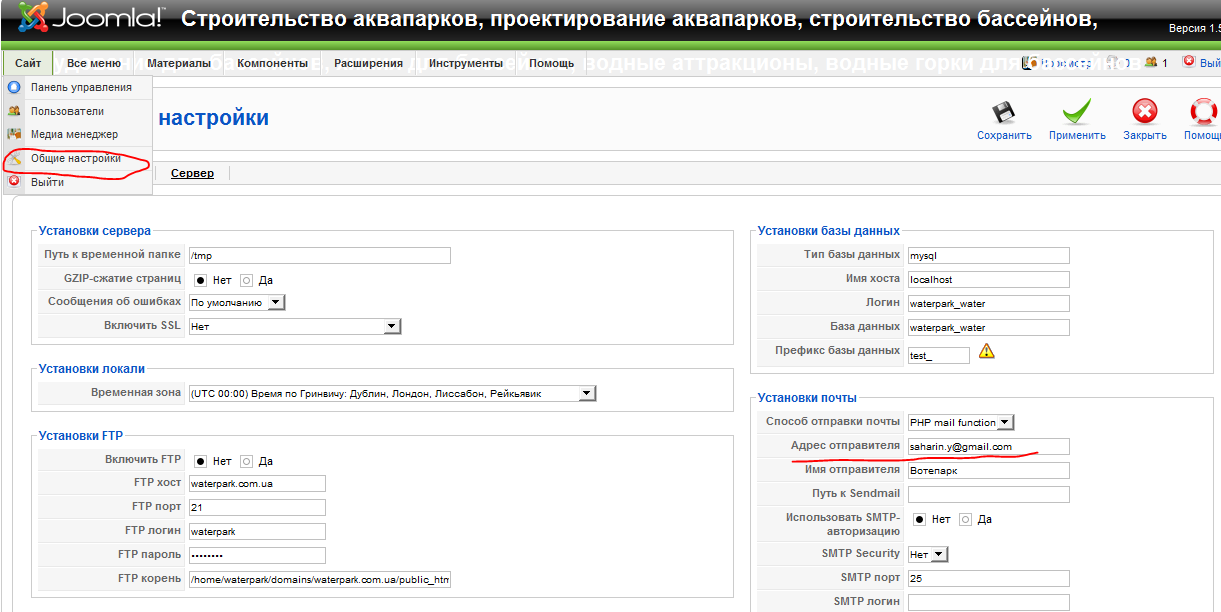The height and width of the screenshot is (612, 1221).
Task: Select Да for SMTP authorization
Action: [965, 519]
